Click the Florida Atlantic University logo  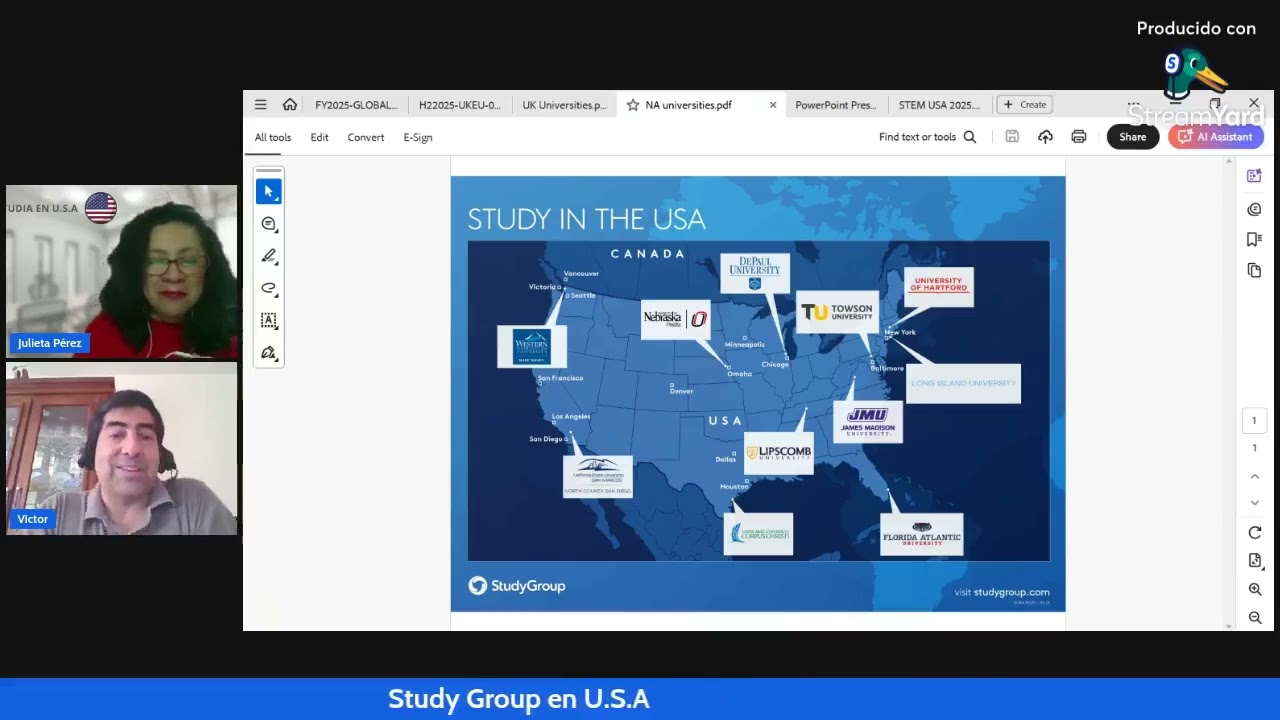(921, 535)
